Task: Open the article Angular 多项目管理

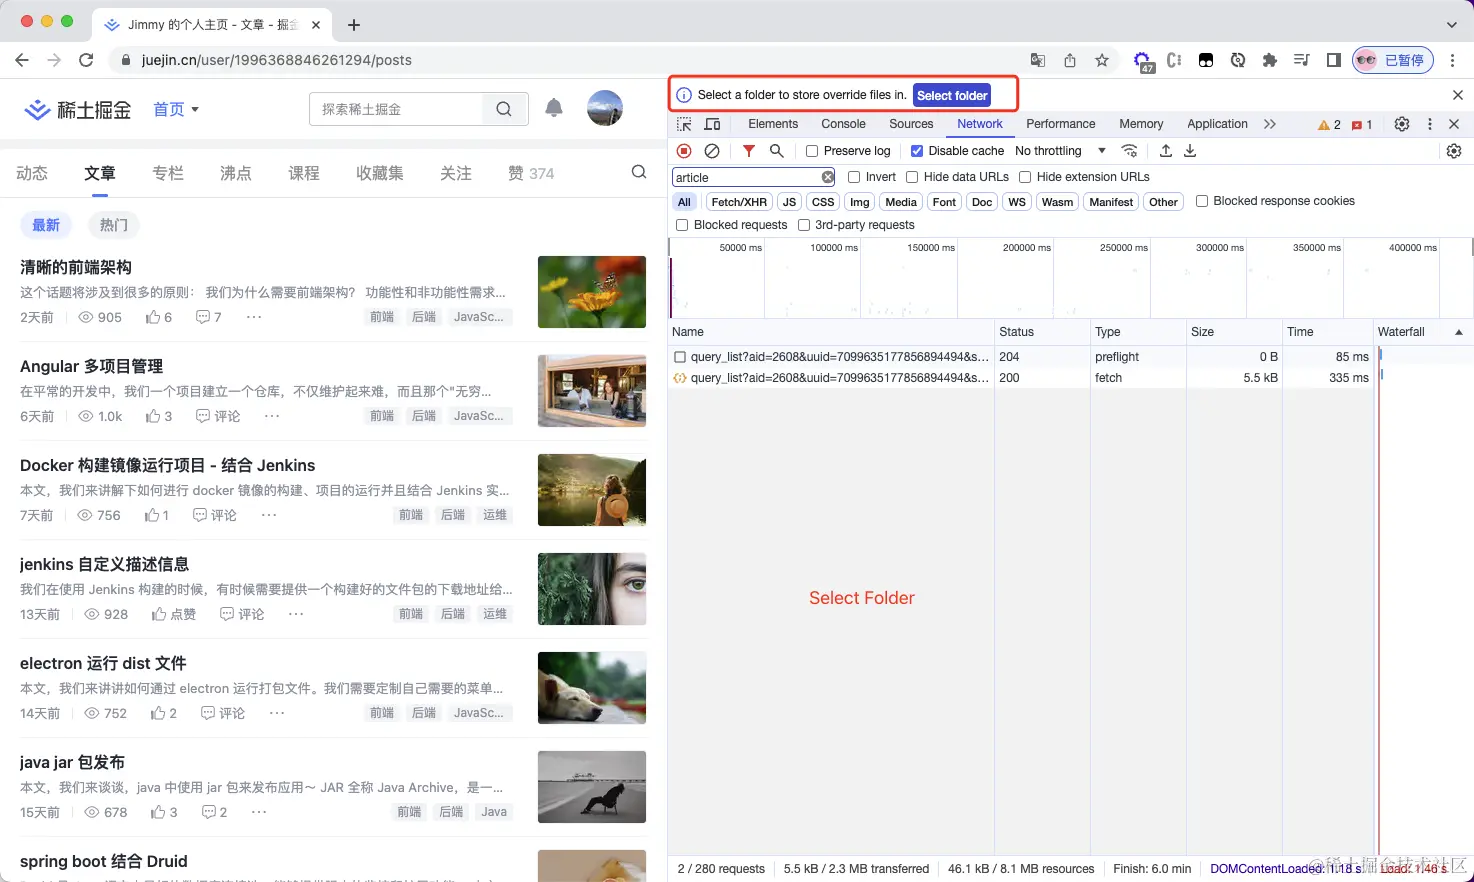Action: [90, 366]
